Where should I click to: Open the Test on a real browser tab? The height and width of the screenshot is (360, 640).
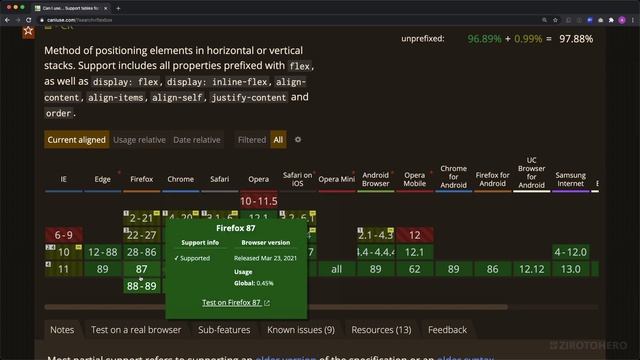point(136,330)
